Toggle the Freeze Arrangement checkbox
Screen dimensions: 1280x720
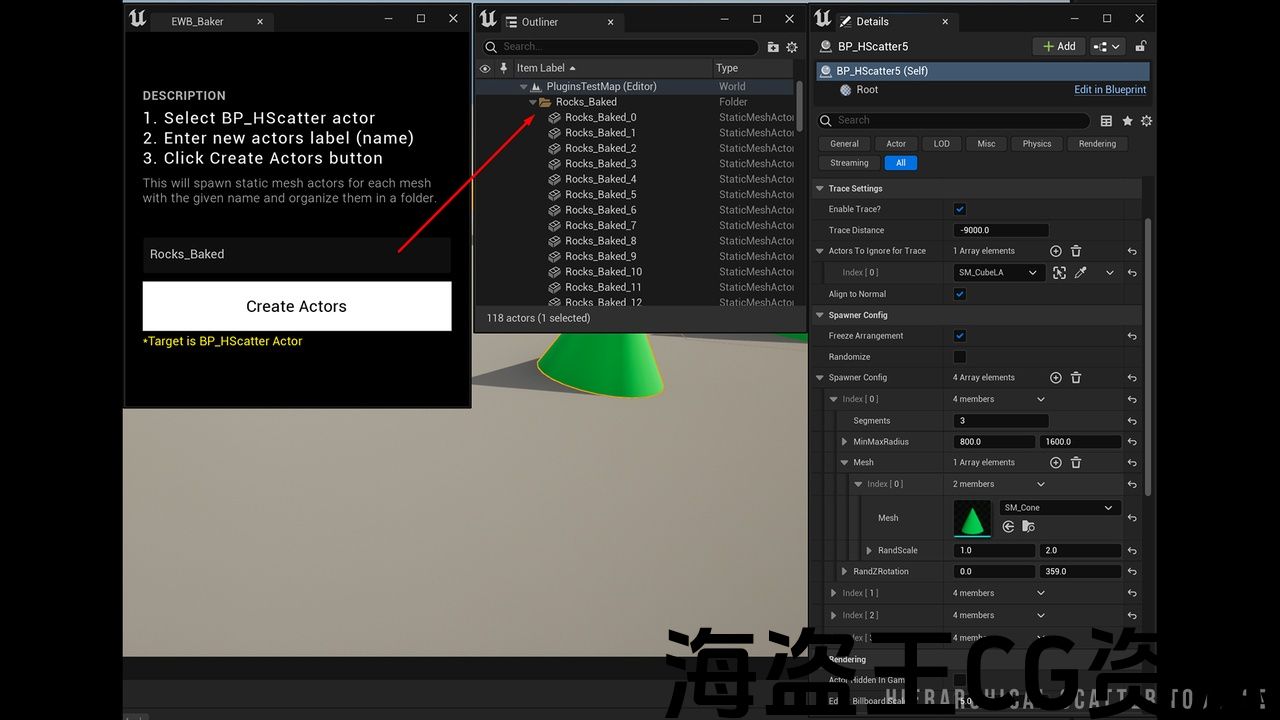[960, 336]
